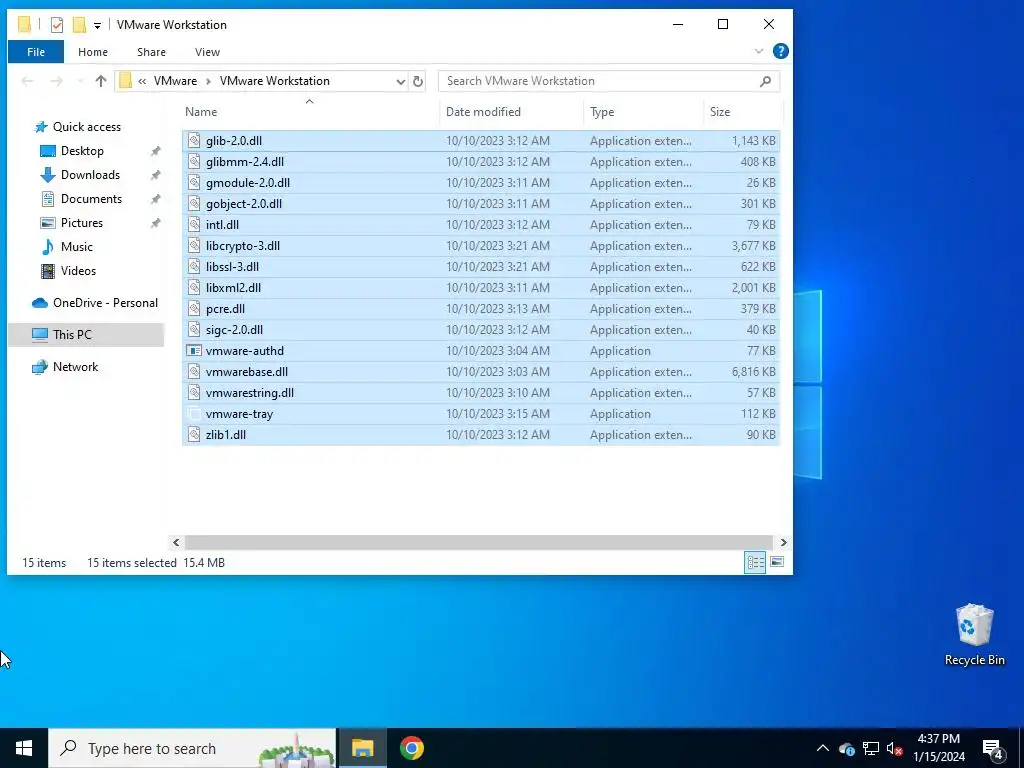Image resolution: width=1024 pixels, height=768 pixels.
Task: Expand the ribbon with the chevron
Action: (758, 51)
